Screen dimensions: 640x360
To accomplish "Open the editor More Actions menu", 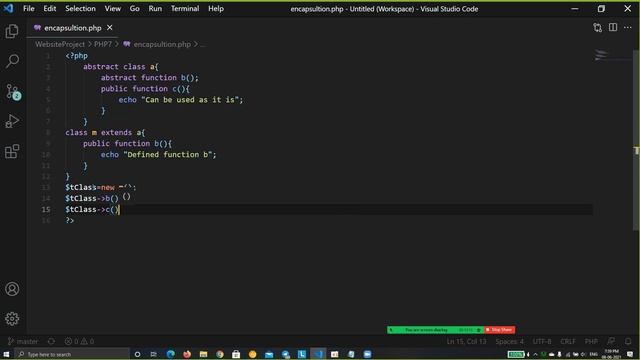I will point(628,27).
